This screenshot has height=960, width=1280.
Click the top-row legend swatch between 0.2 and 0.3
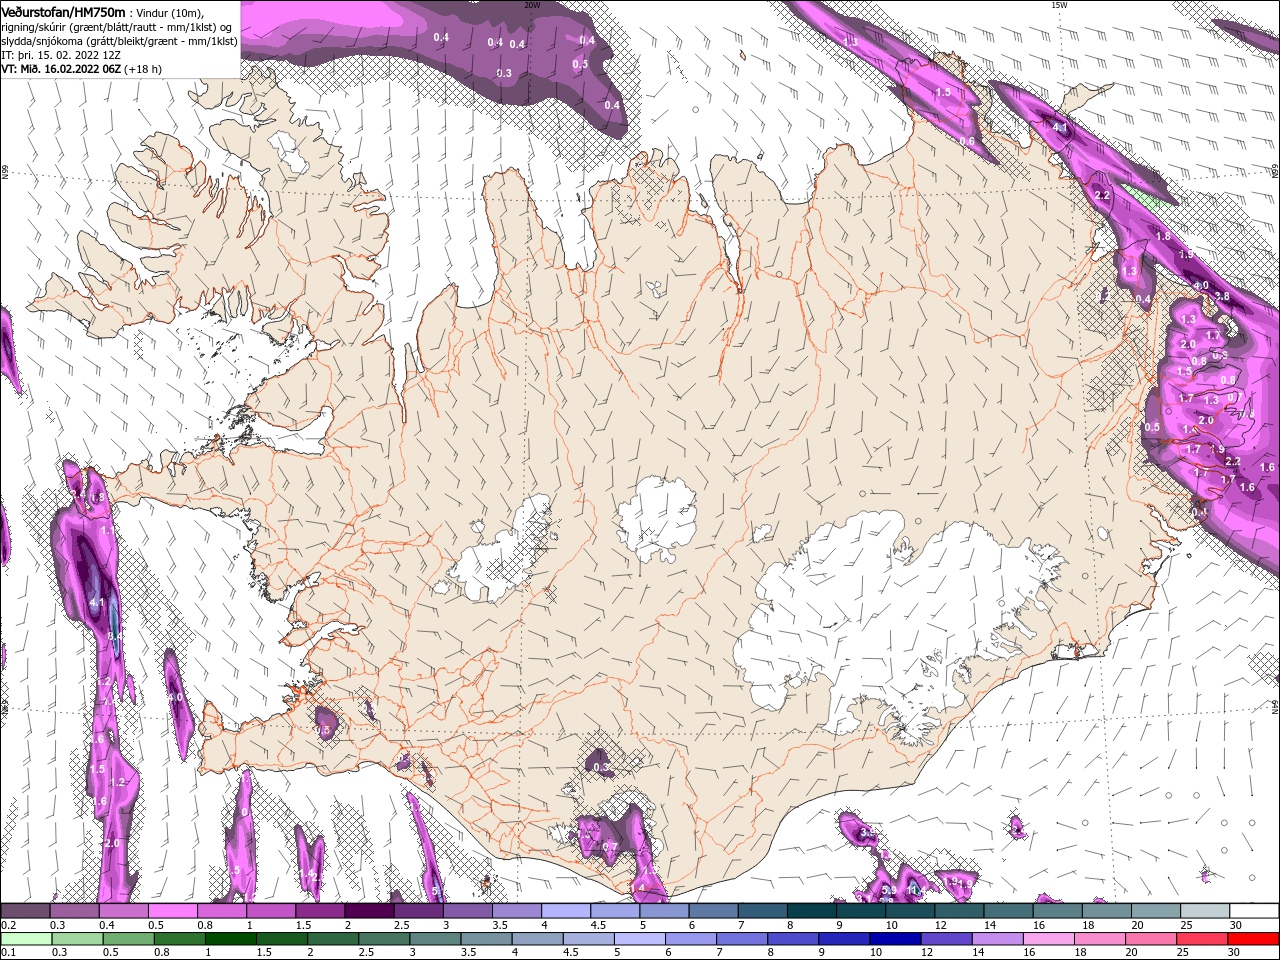(25, 911)
